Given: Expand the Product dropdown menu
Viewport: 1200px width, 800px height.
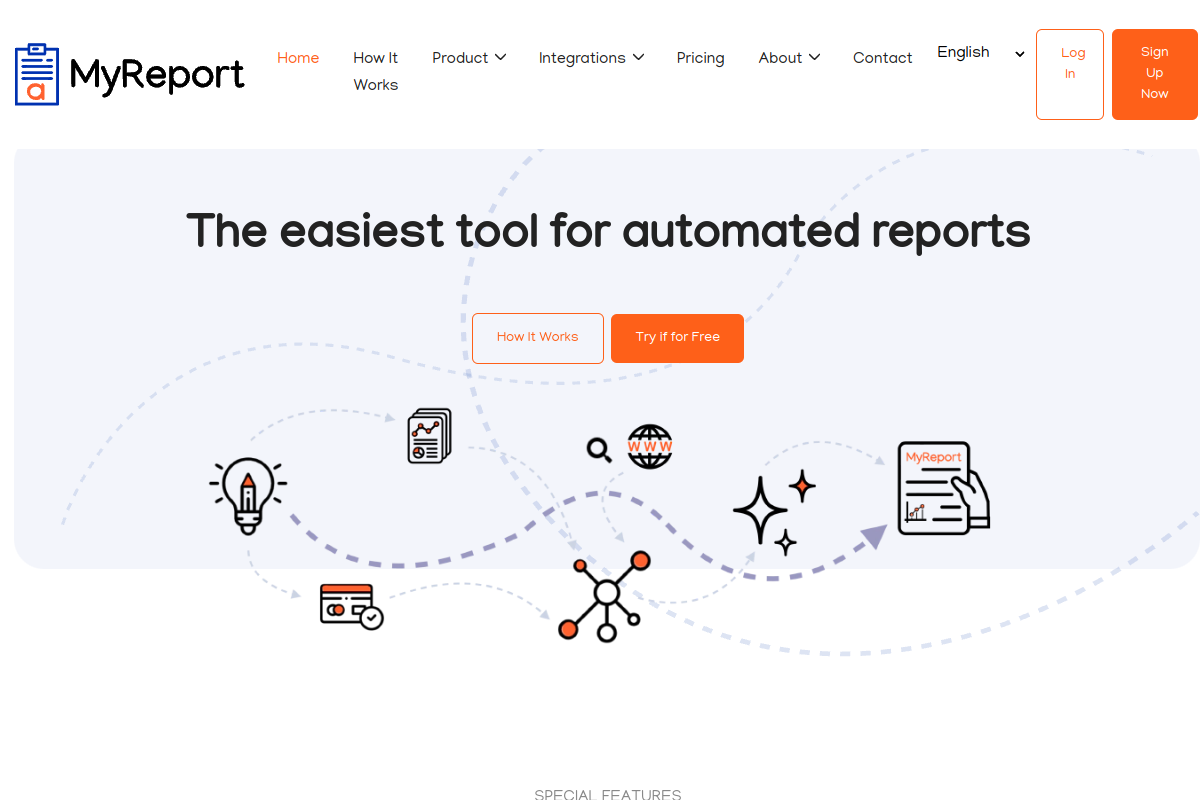Looking at the screenshot, I should [469, 58].
